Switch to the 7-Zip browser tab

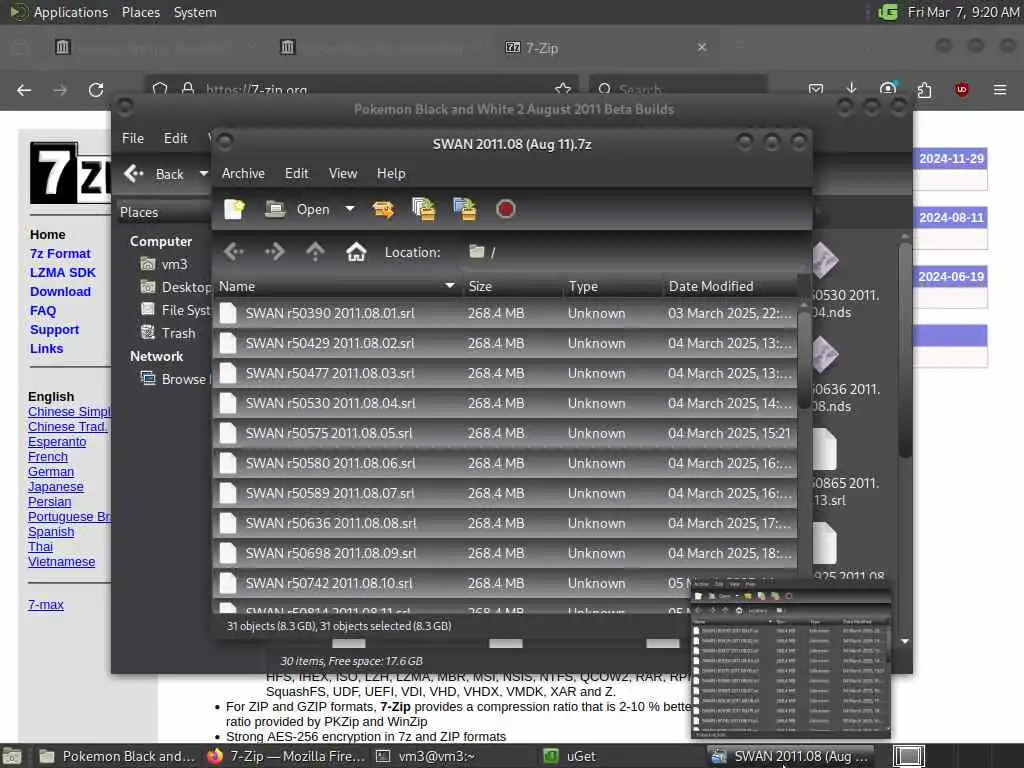pos(604,48)
